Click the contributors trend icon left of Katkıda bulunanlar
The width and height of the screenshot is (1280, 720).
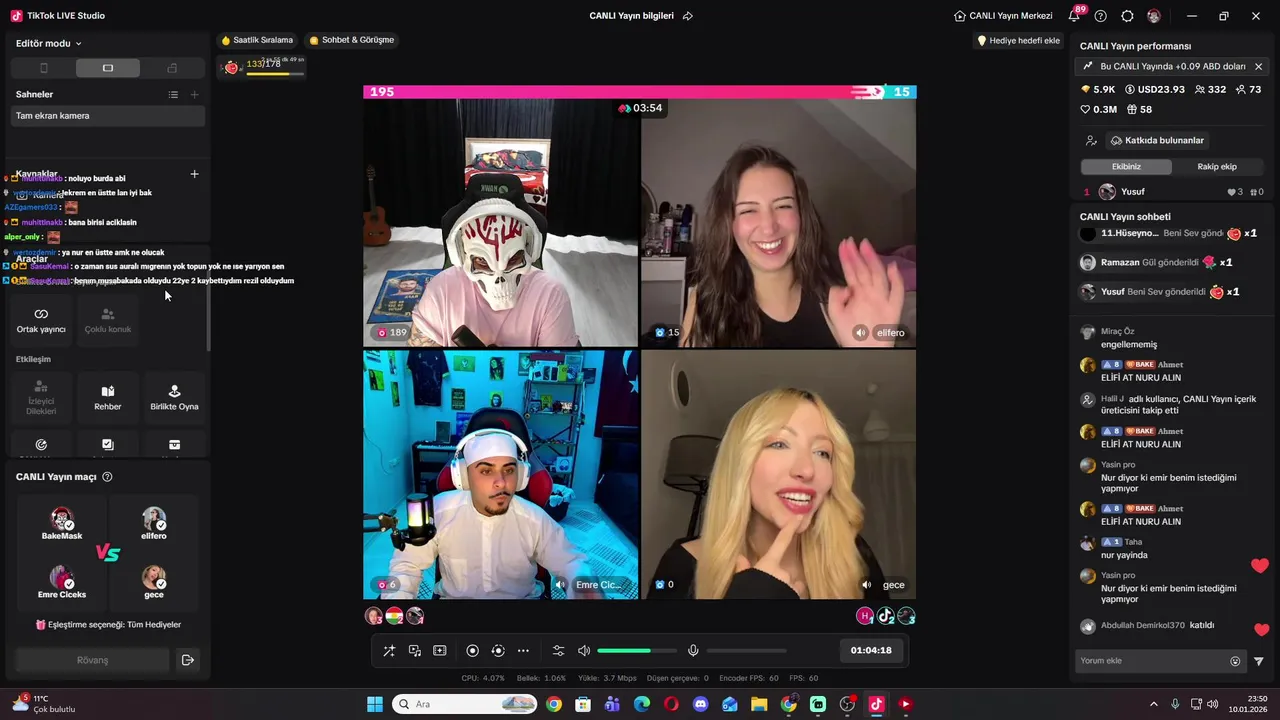click(x=1091, y=141)
